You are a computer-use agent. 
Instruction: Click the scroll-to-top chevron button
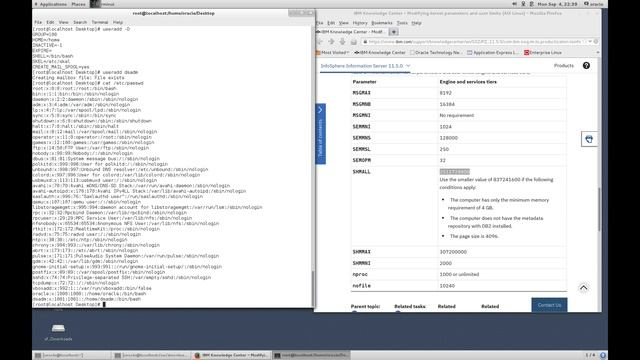click(x=584, y=288)
